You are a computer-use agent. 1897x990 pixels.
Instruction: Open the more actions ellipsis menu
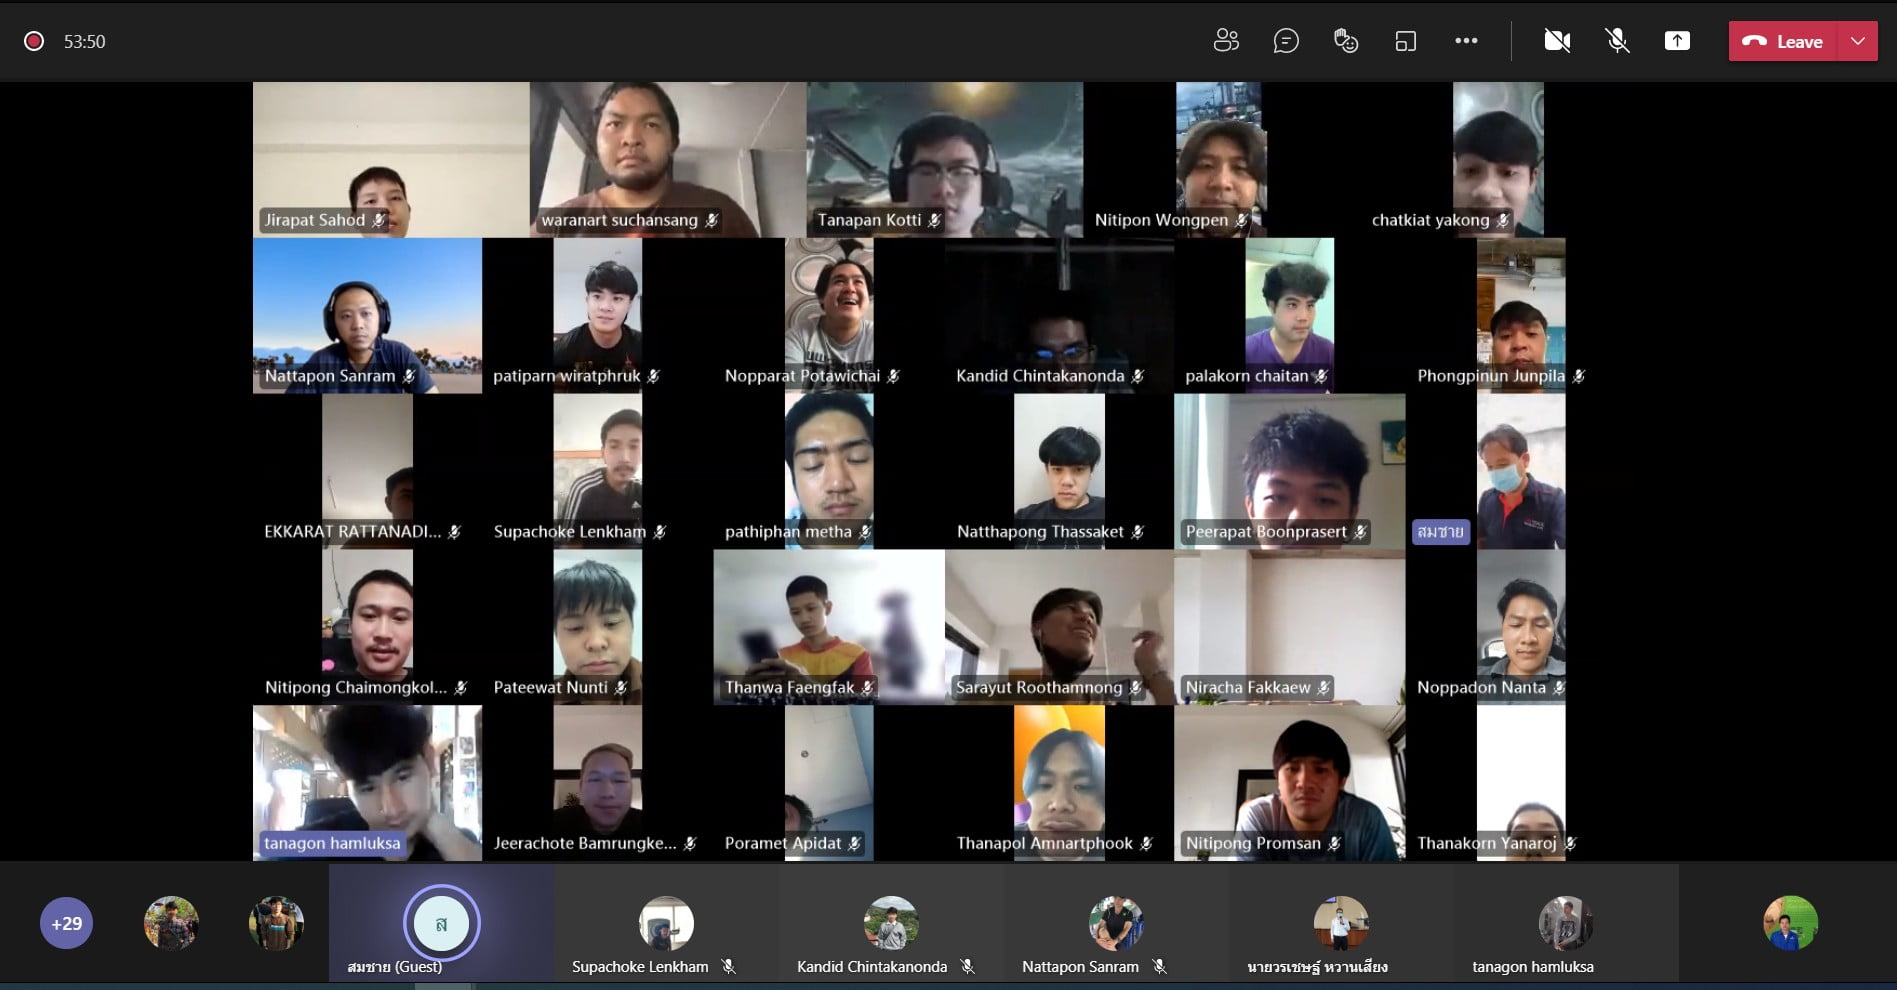click(1466, 41)
